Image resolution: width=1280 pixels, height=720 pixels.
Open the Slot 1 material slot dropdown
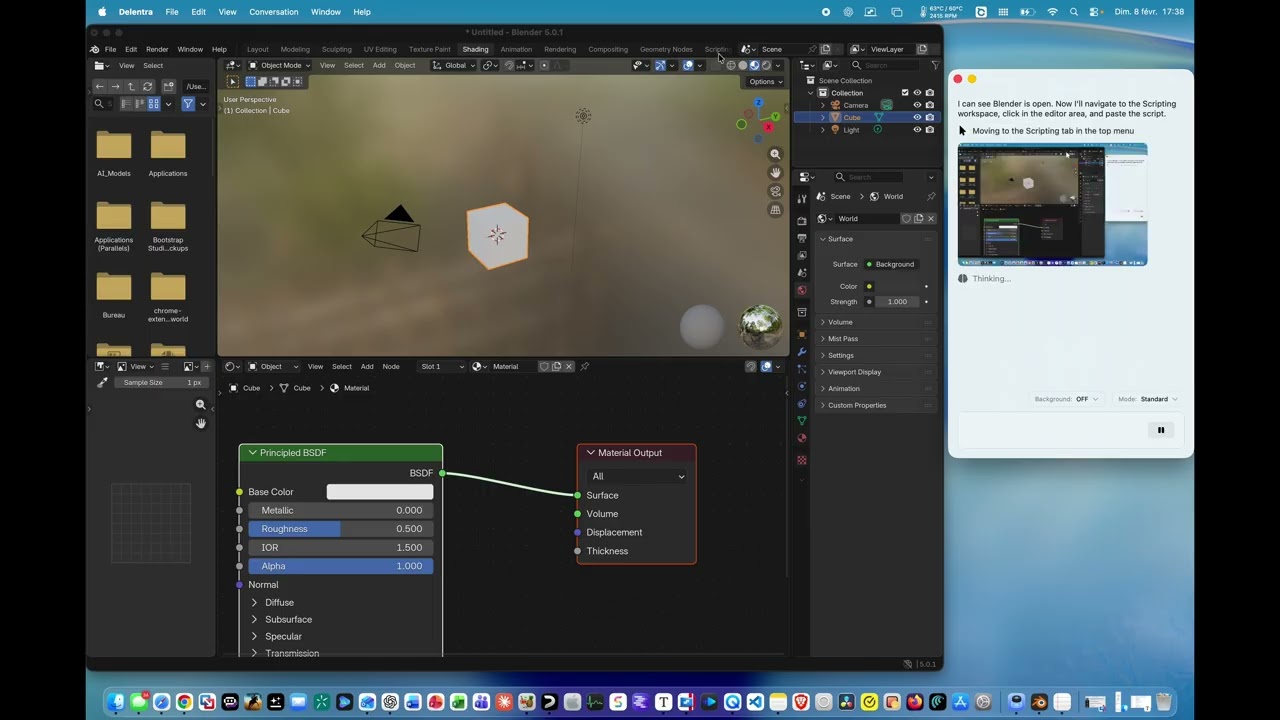tap(441, 366)
